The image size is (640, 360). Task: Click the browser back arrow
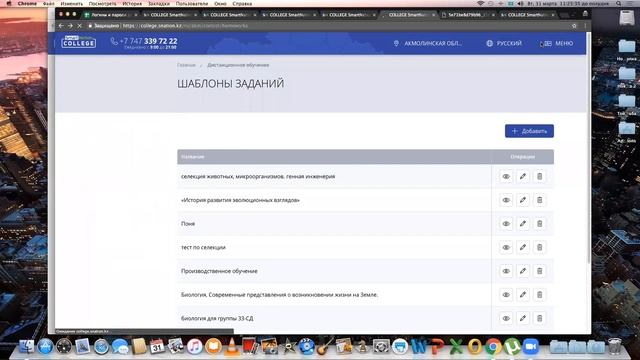61,26
